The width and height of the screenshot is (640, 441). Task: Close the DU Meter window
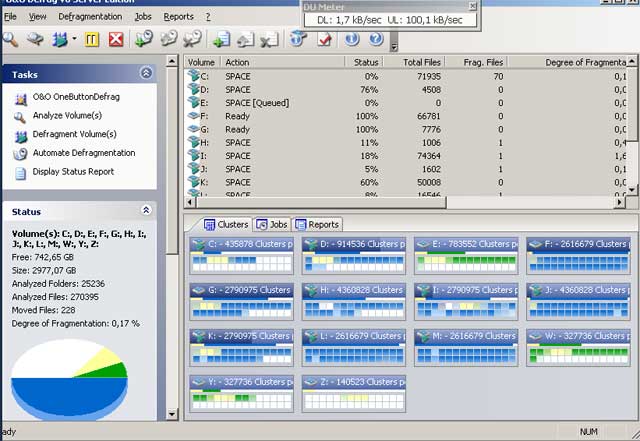[473, 6]
